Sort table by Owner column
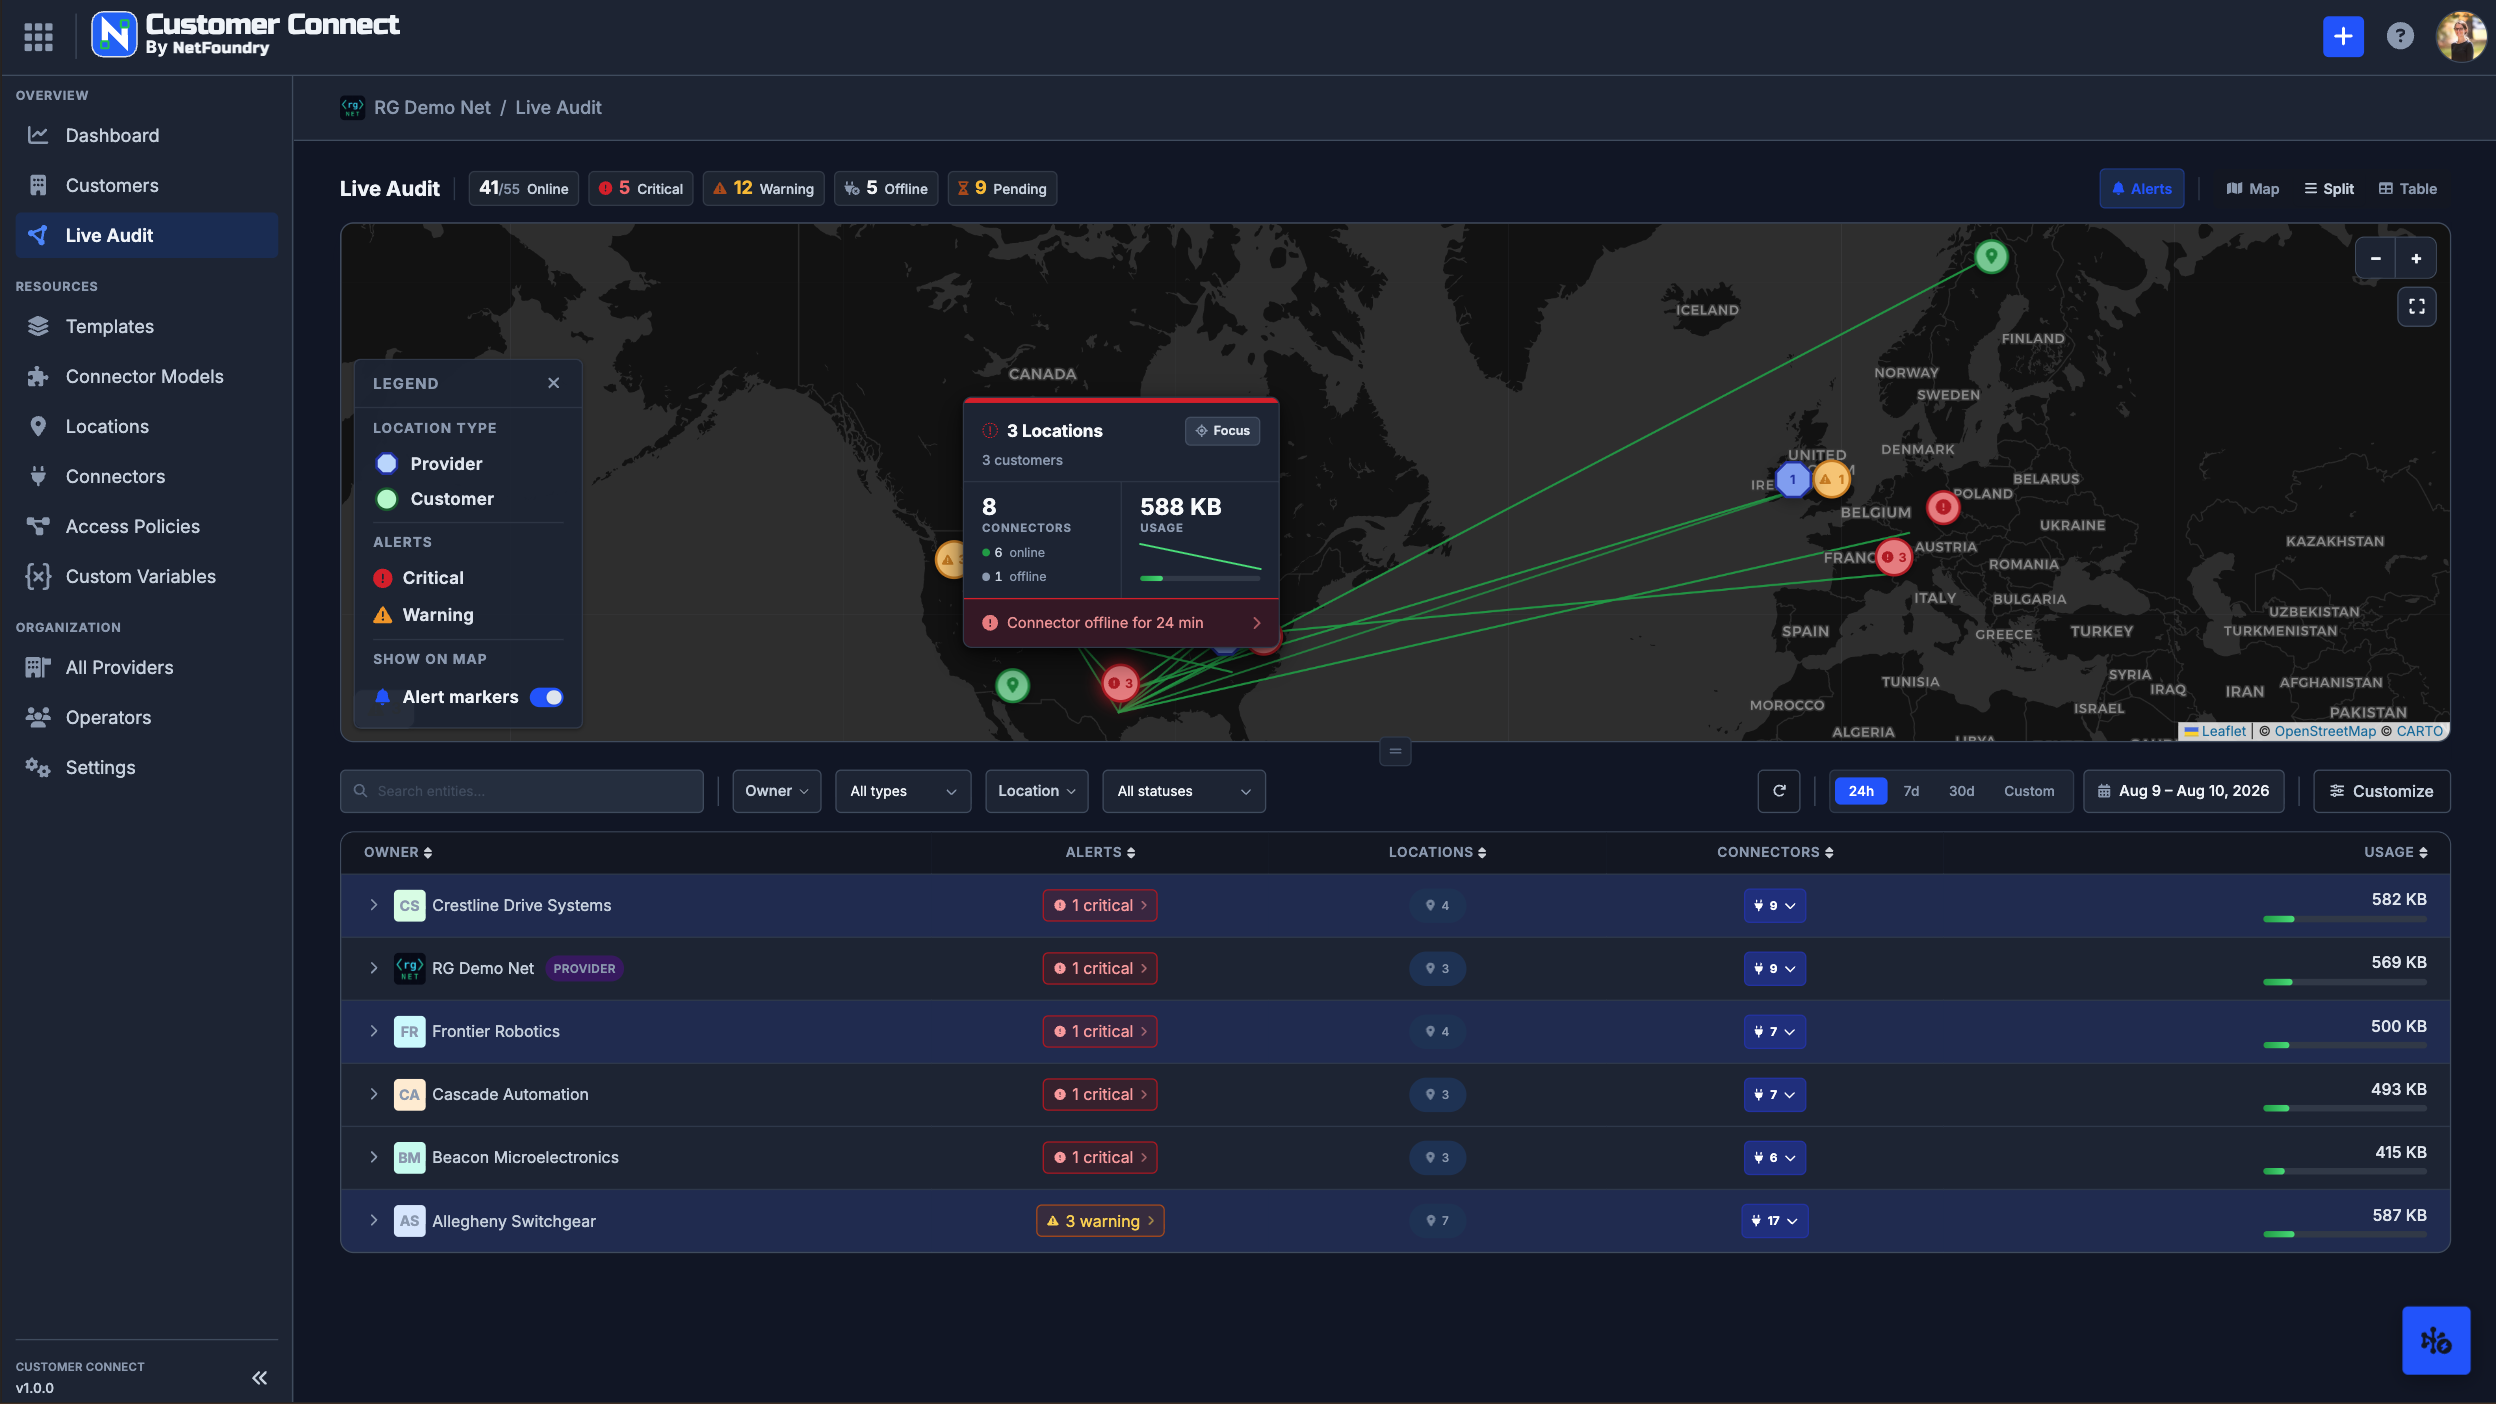 pos(398,852)
